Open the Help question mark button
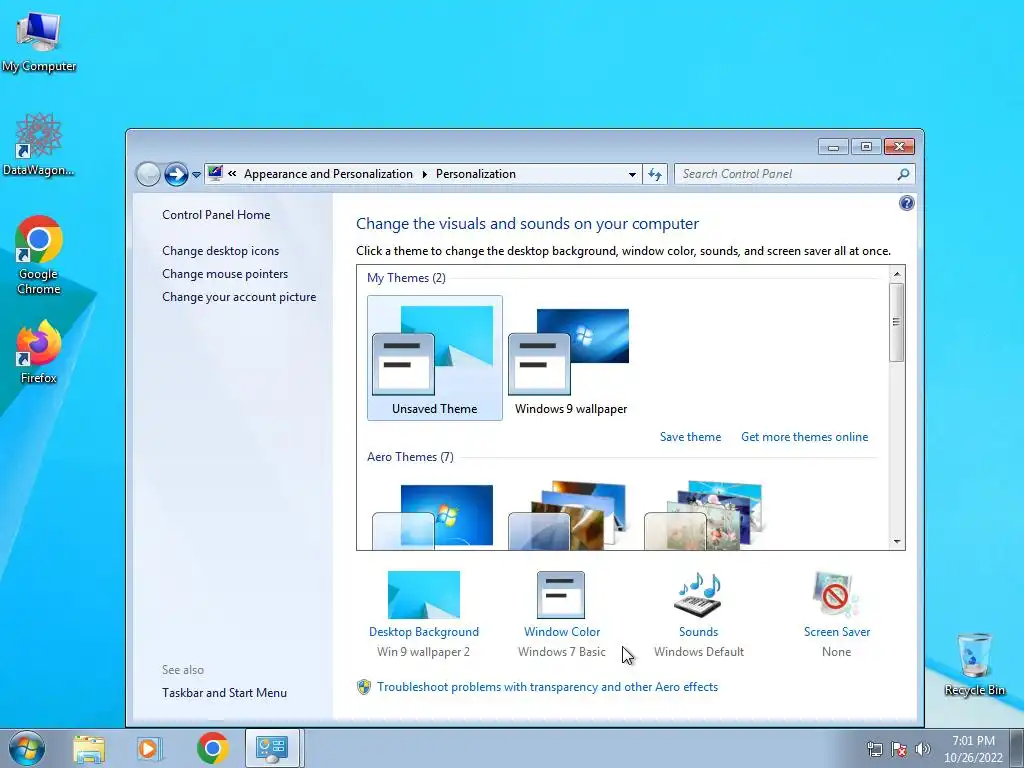Image resolution: width=1024 pixels, height=768 pixels. (906, 203)
